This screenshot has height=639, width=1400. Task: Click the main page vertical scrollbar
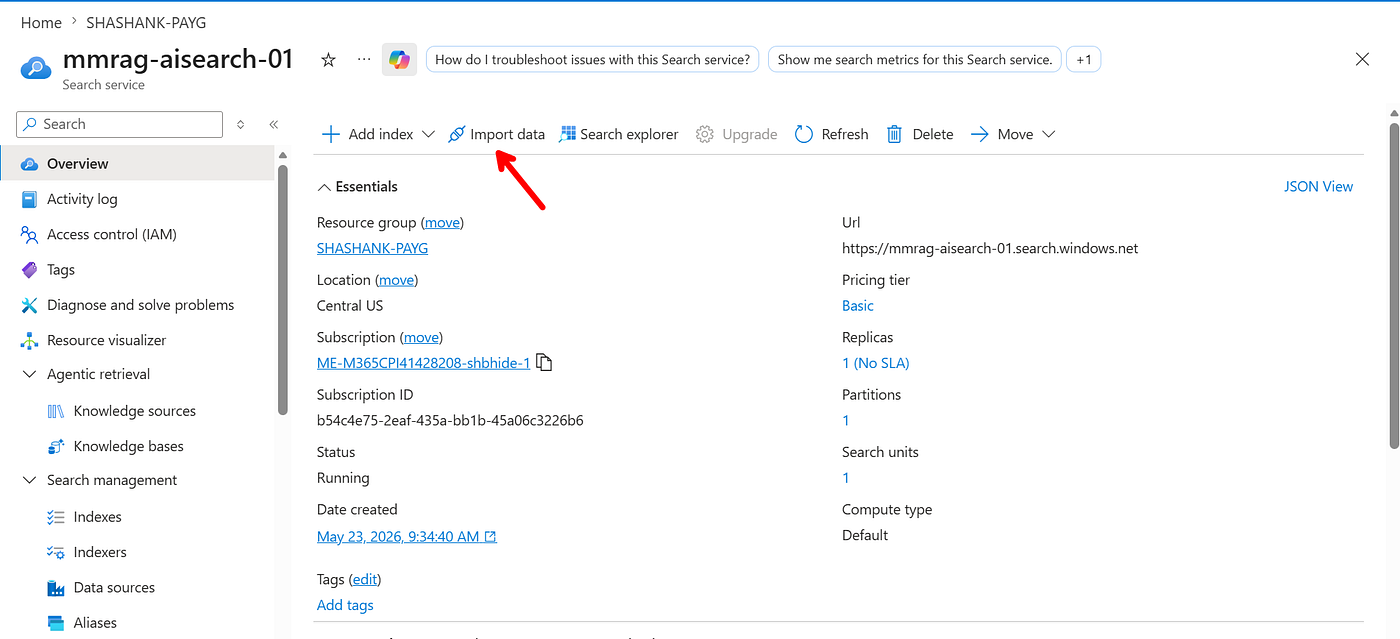pyautogui.click(x=1394, y=285)
